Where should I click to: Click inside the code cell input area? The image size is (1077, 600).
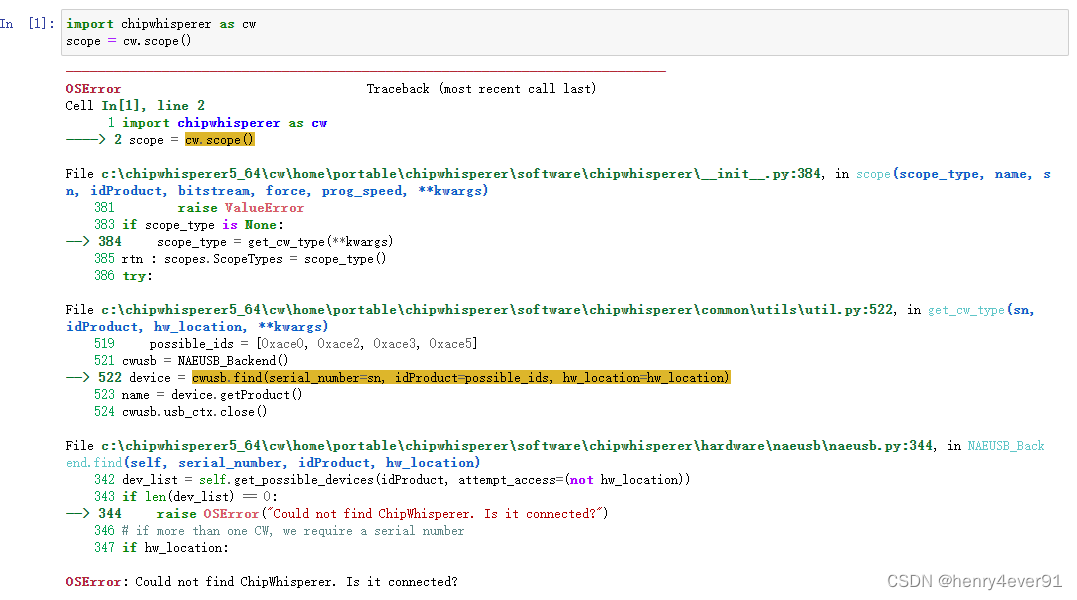[x=565, y=32]
